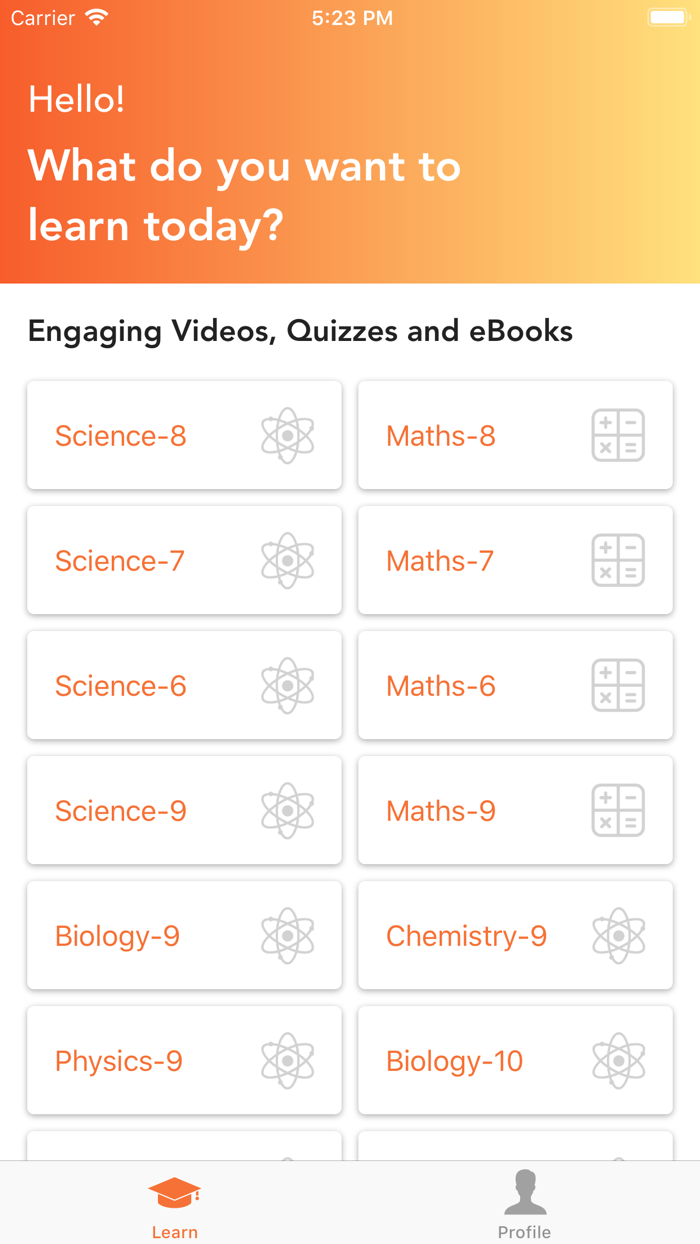The image size is (700, 1244).
Task: Click the graduation cap icon in tab bar
Action: 175,1190
